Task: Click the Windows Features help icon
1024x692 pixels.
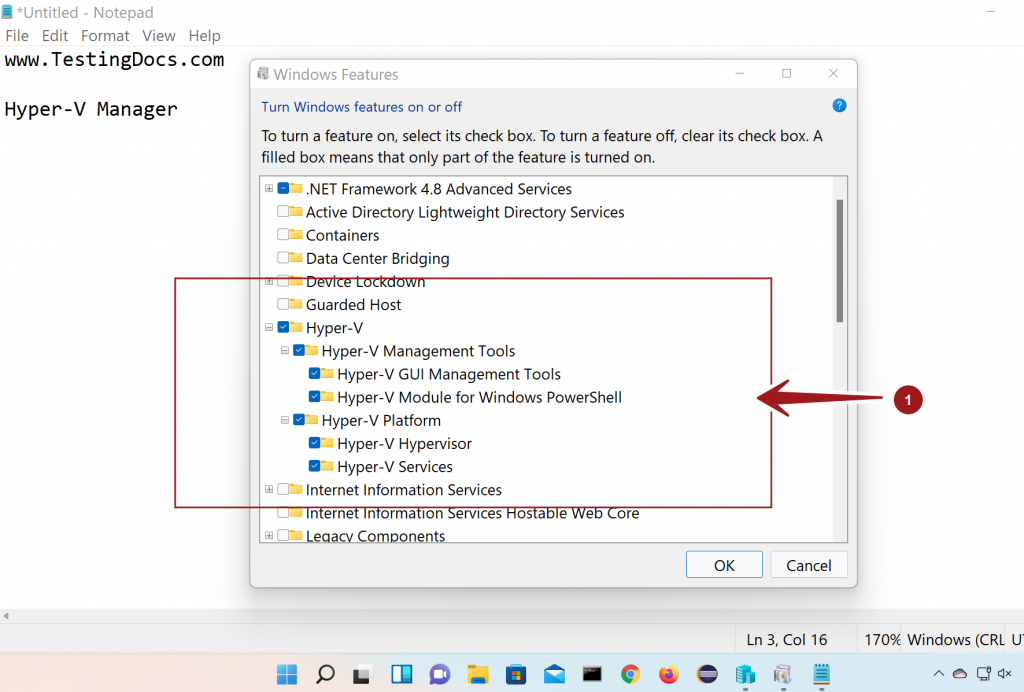Action: pos(839,105)
